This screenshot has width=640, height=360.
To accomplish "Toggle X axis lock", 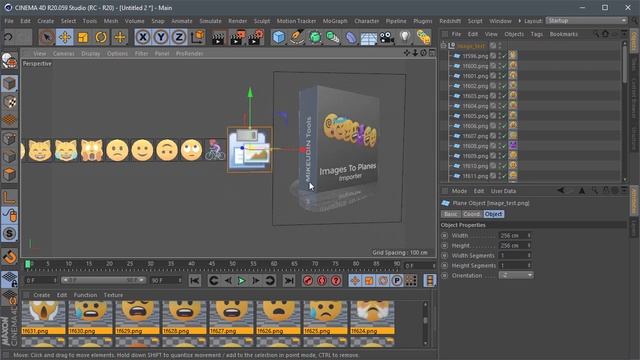I will click(142, 37).
